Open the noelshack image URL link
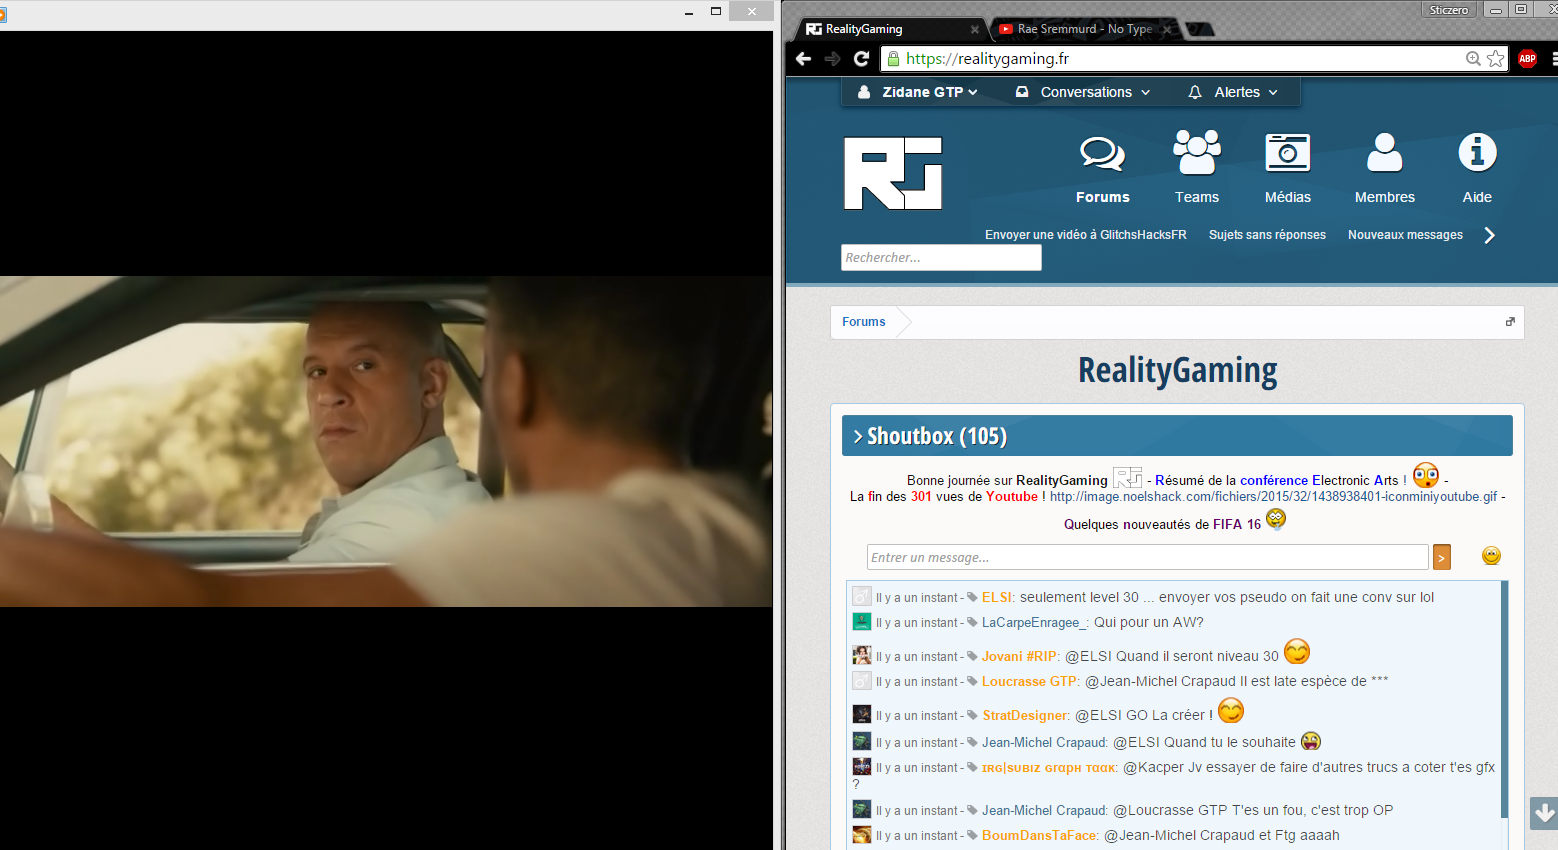Viewport: 1558px width, 850px height. coord(1273,497)
